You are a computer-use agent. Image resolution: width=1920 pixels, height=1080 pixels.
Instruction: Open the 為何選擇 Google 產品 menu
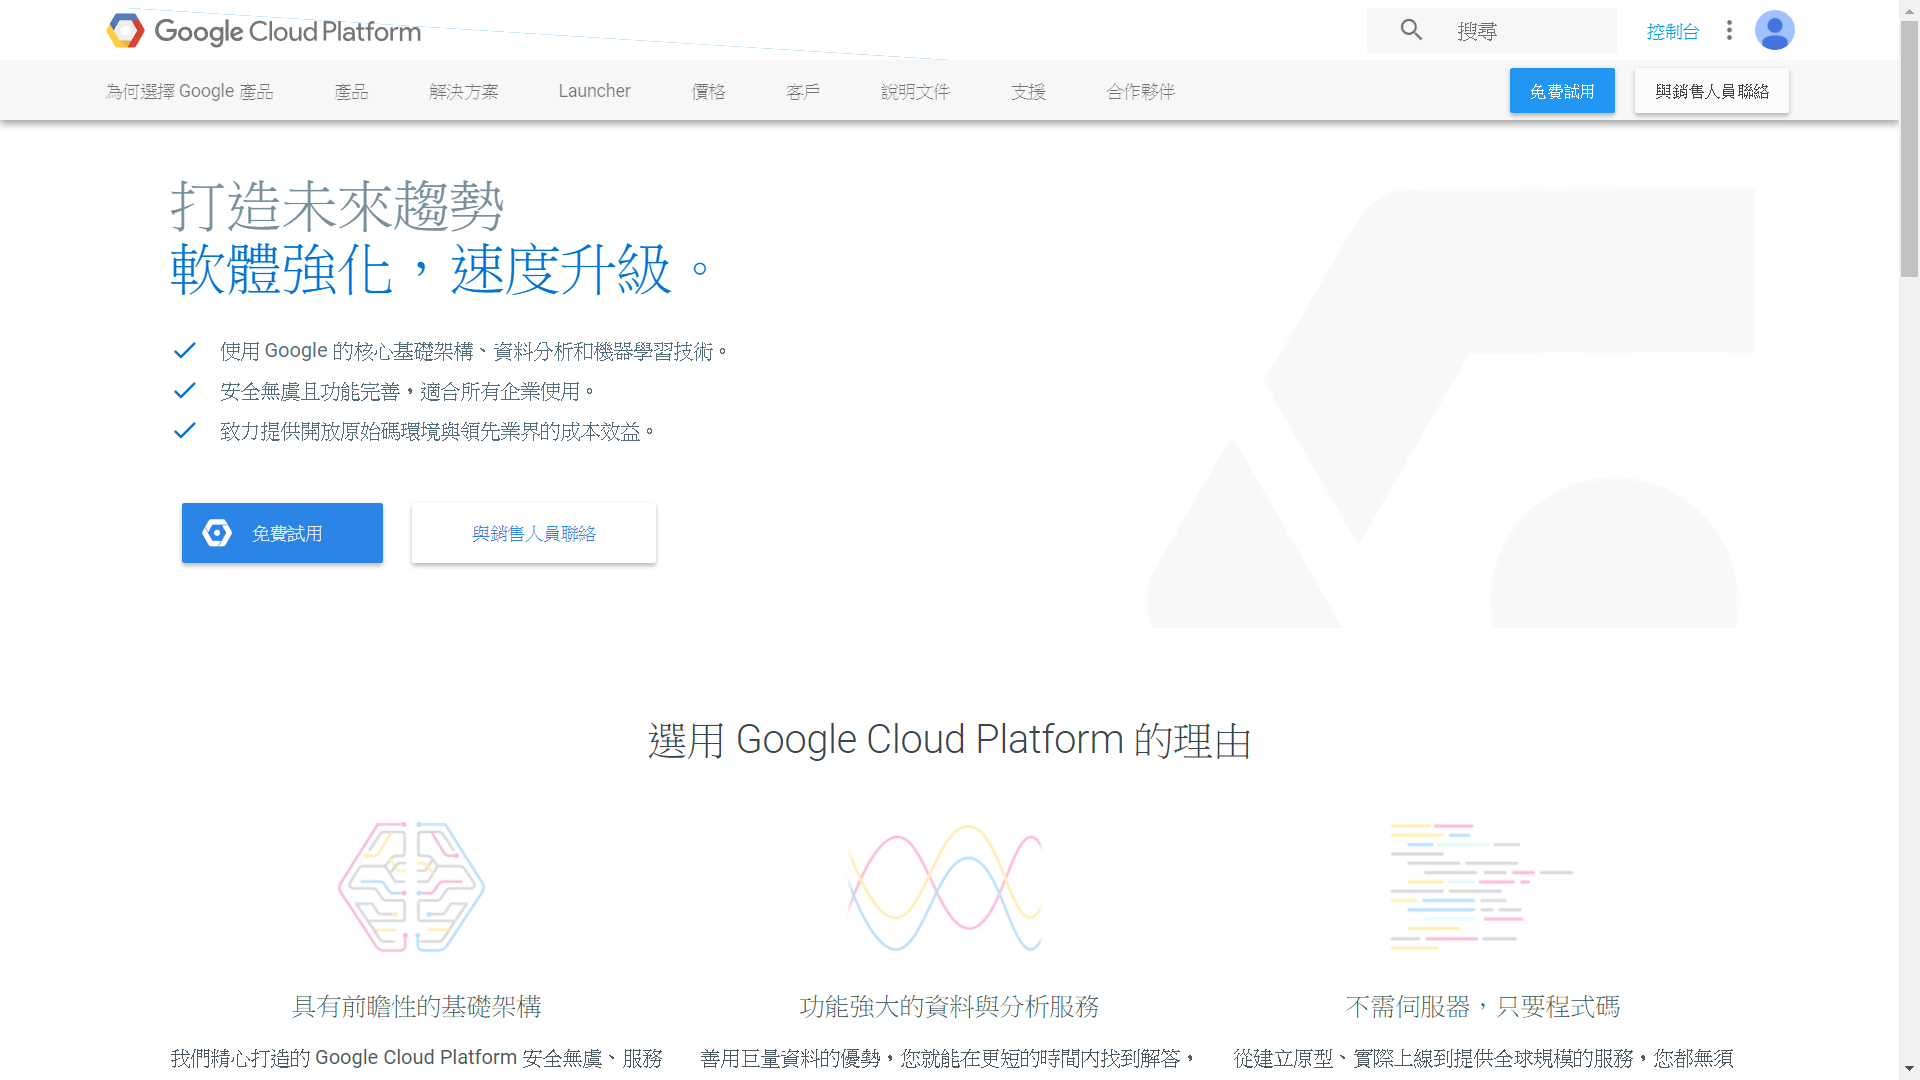pos(190,91)
